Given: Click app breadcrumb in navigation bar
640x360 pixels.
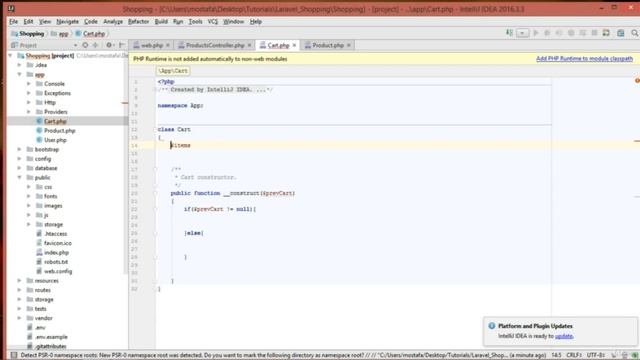Looking at the screenshot, I should pyautogui.click(x=60, y=33).
